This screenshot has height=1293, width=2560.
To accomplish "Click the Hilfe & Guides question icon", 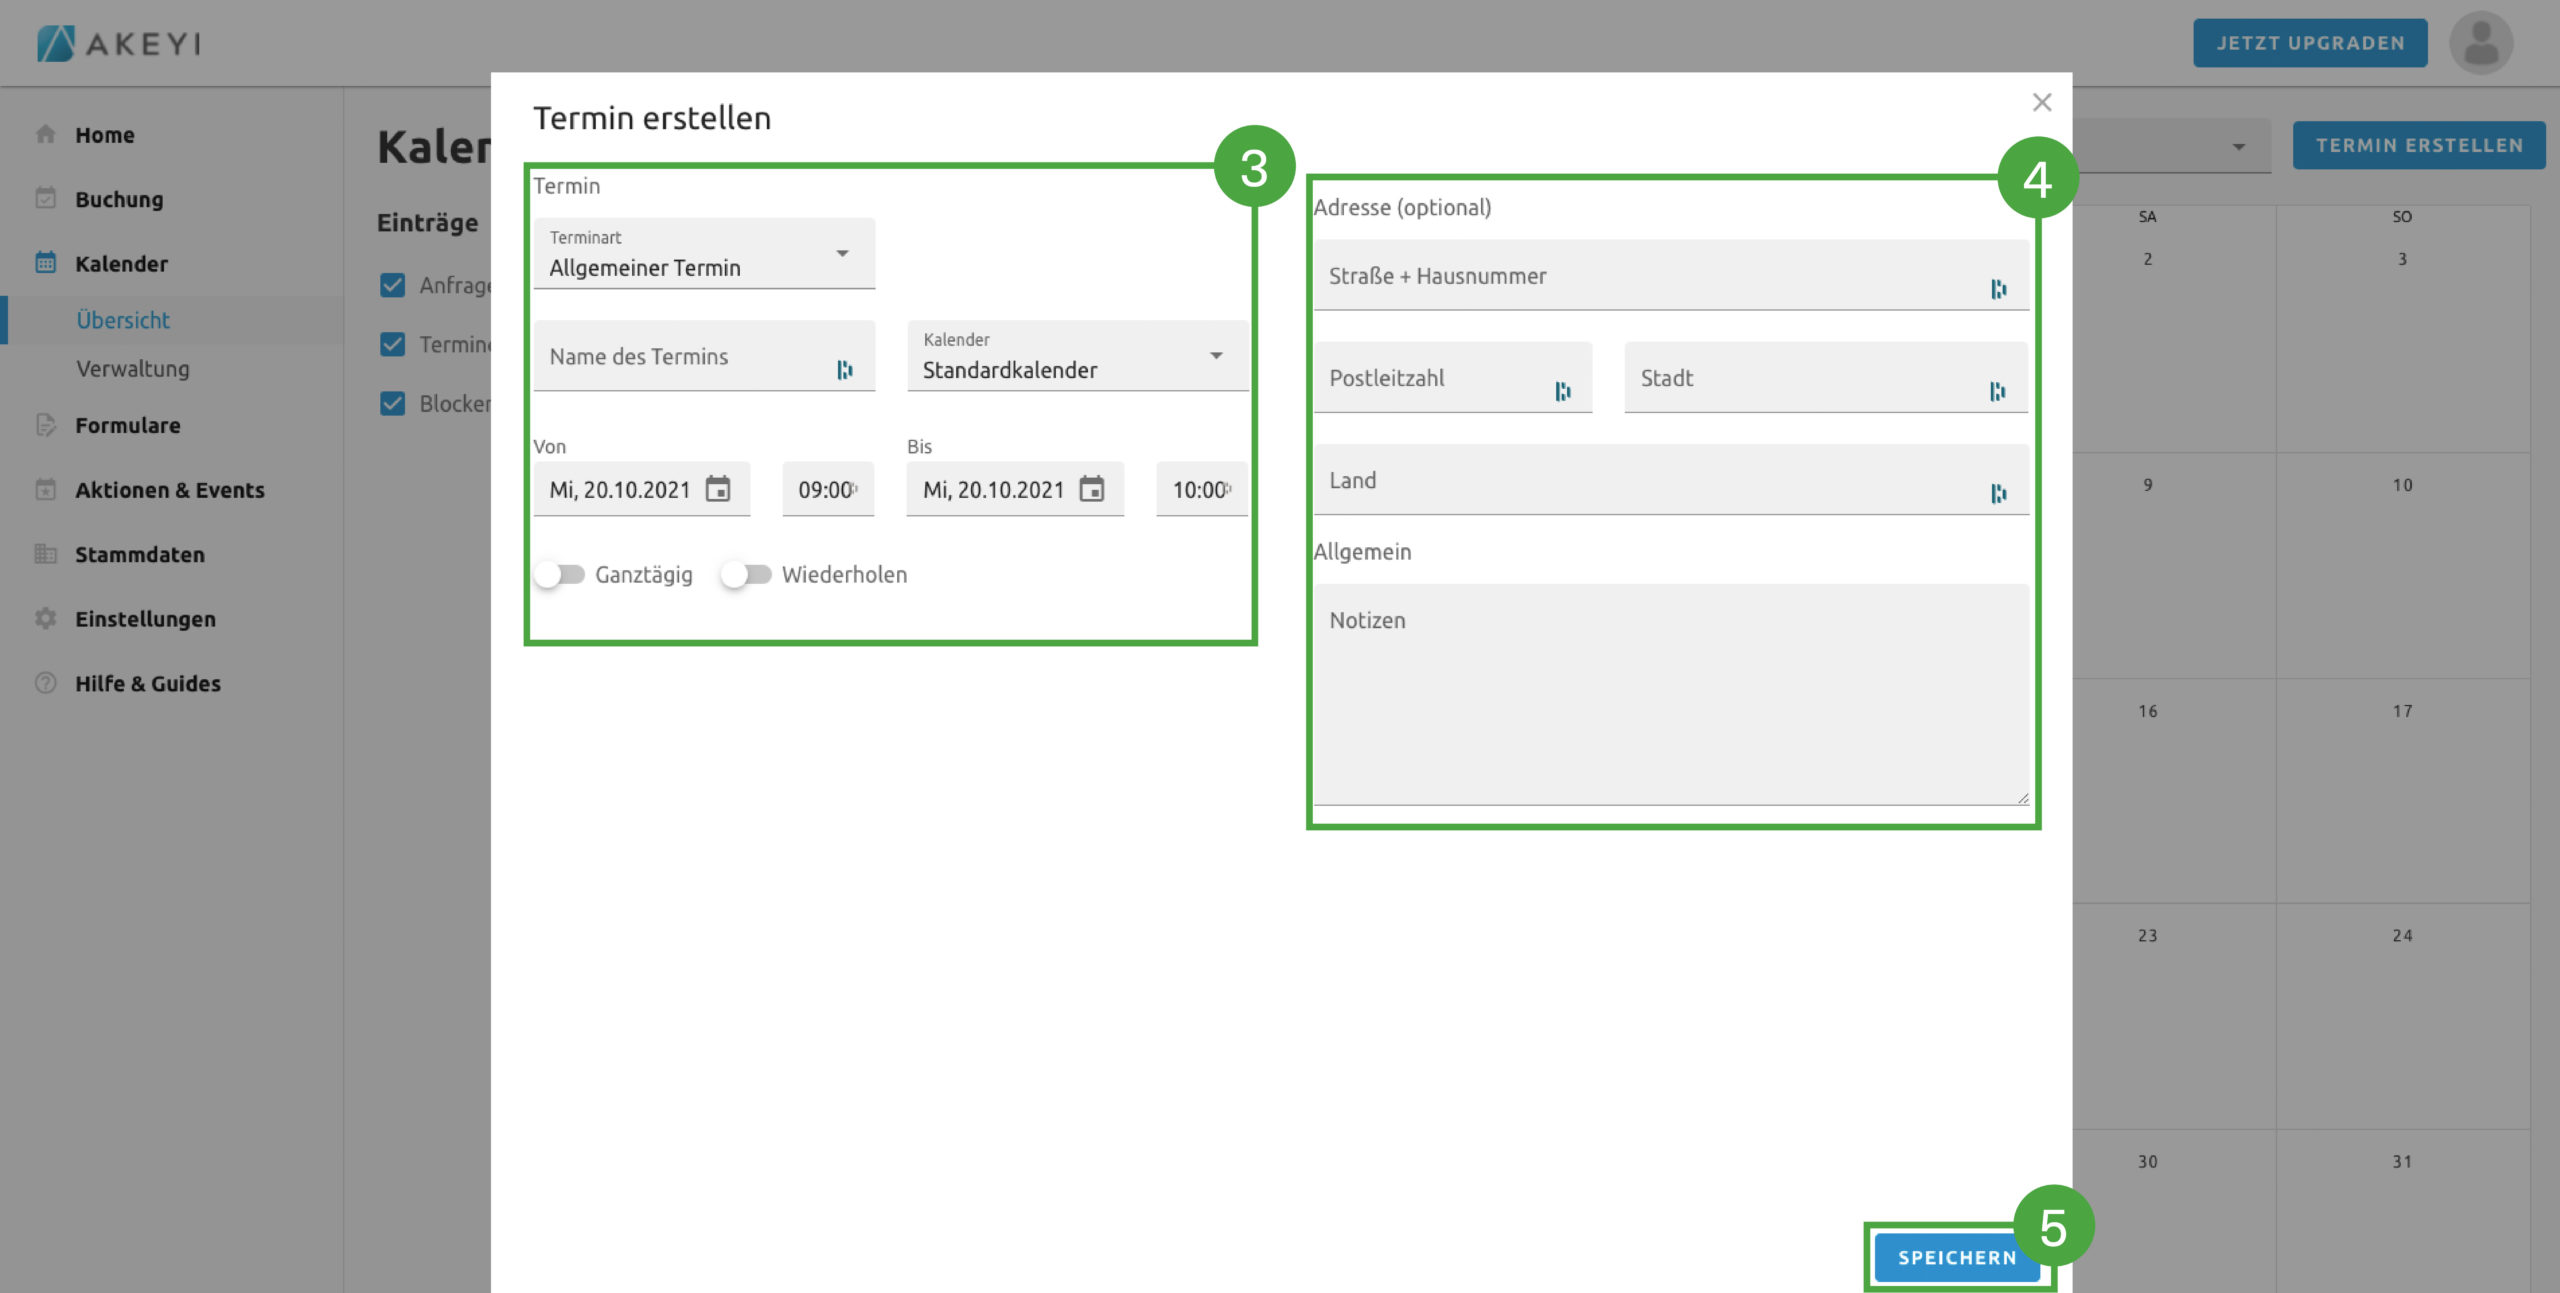I will (x=45, y=683).
